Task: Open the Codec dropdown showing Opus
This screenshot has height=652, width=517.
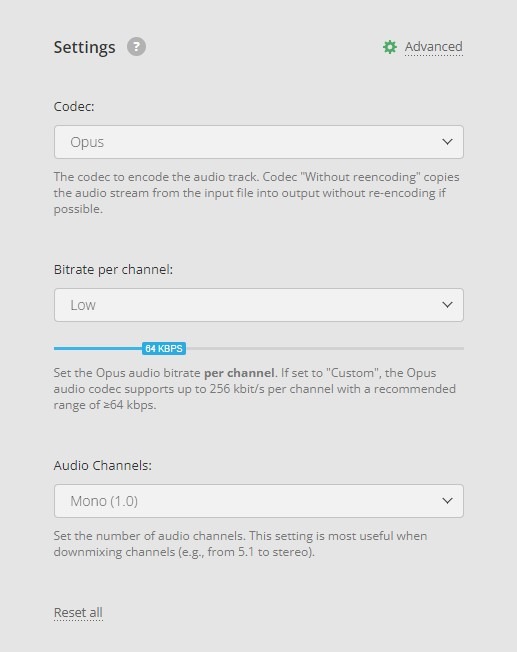Action: click(259, 142)
